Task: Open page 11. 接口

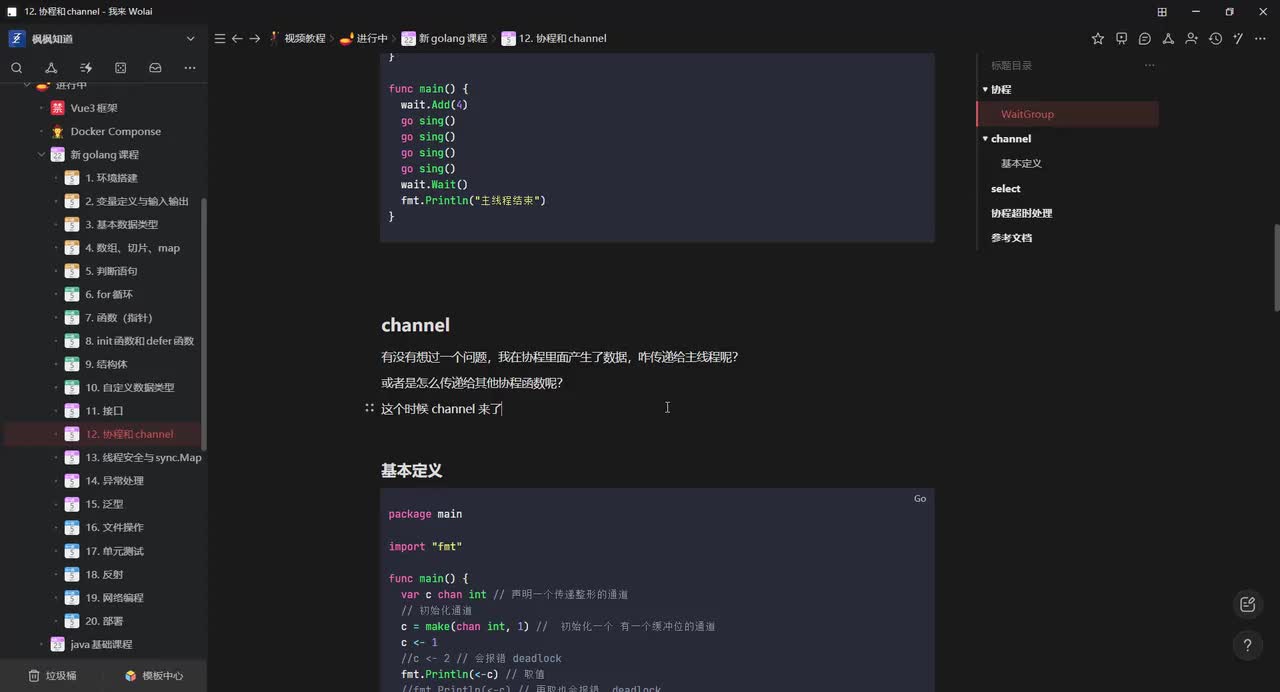Action: pyautogui.click(x=104, y=411)
